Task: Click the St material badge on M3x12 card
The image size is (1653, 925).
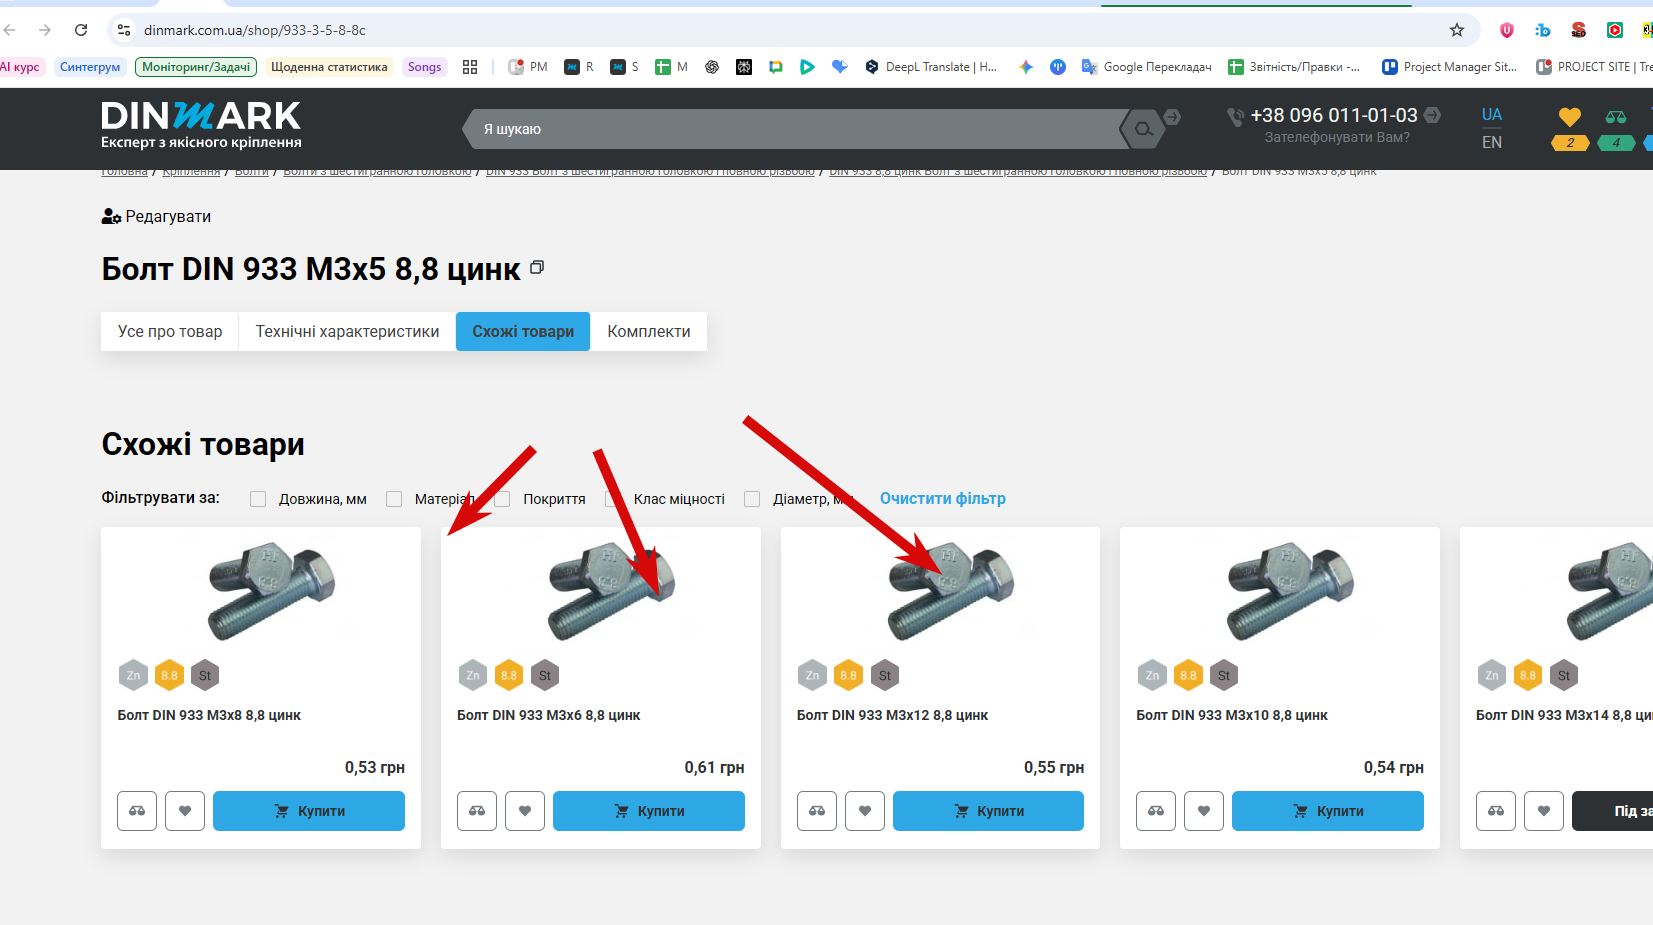Action: (x=885, y=675)
